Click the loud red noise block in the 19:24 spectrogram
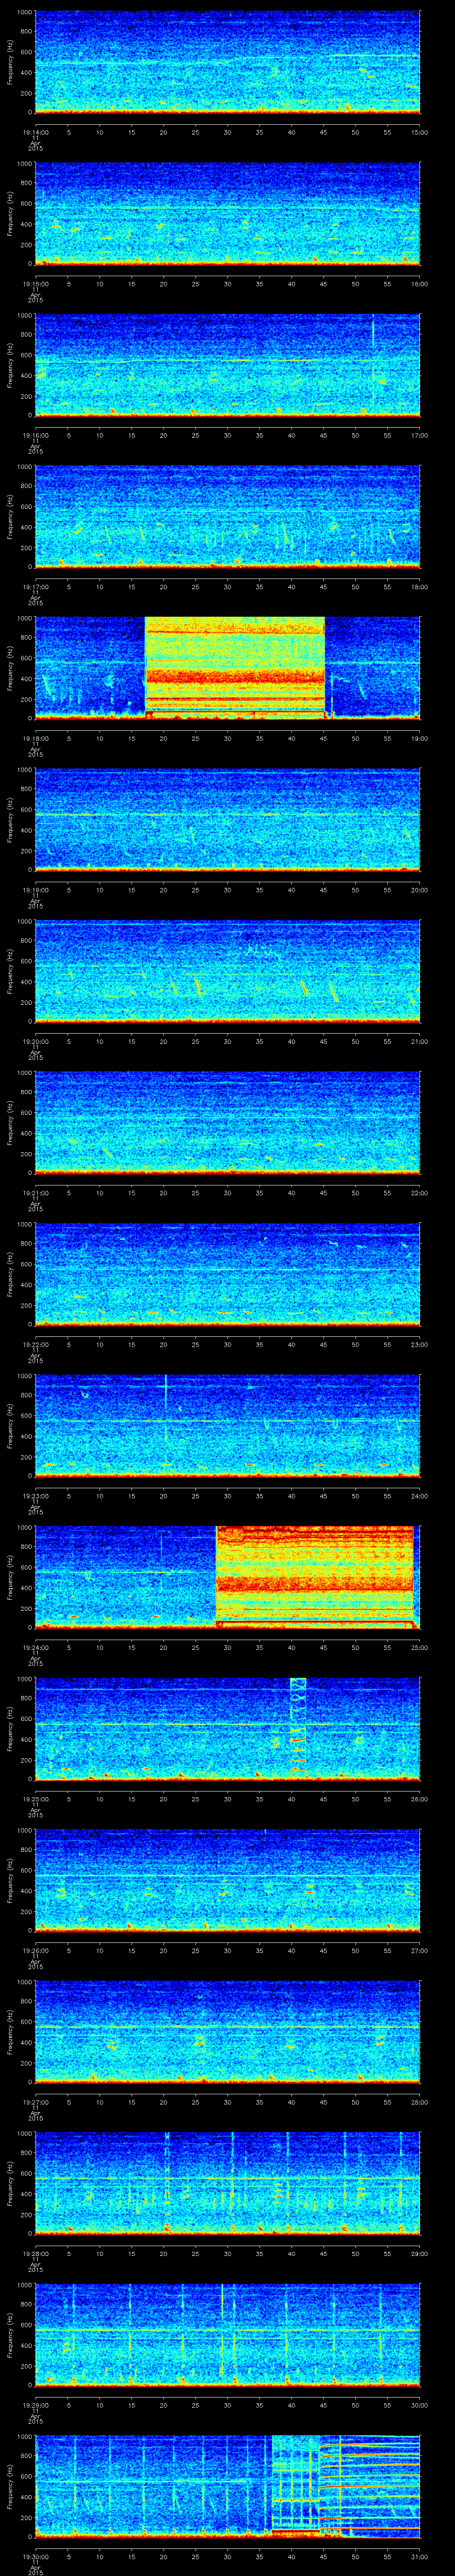 click(315, 1575)
